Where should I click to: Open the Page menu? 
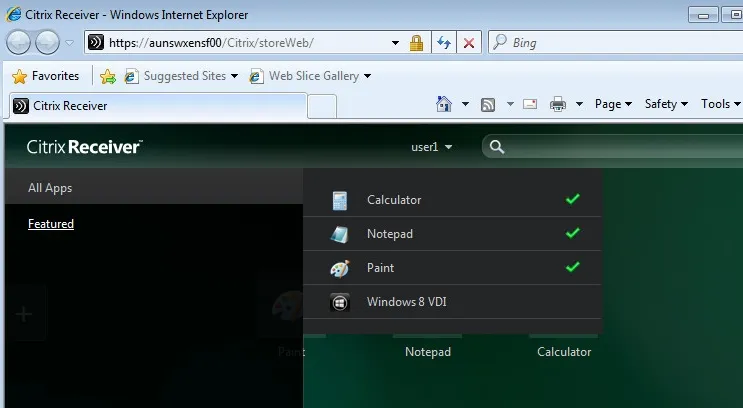click(613, 104)
